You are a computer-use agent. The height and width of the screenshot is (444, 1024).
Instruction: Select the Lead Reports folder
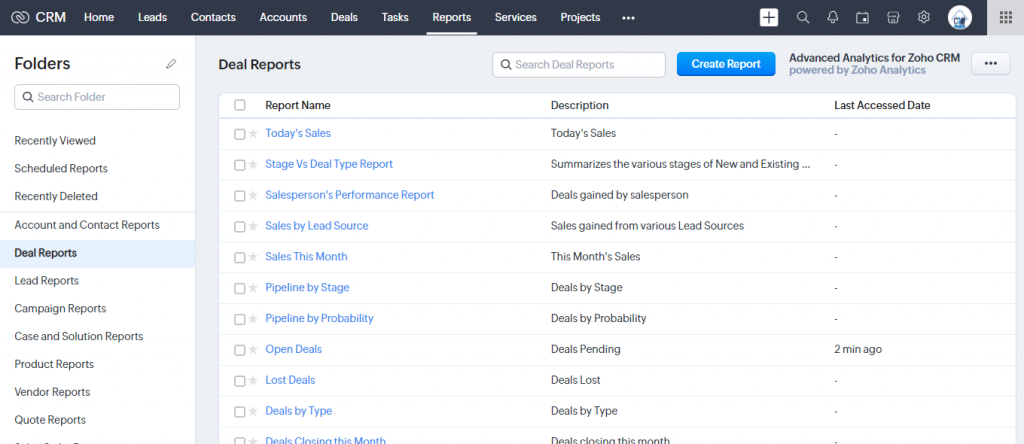tap(46, 281)
